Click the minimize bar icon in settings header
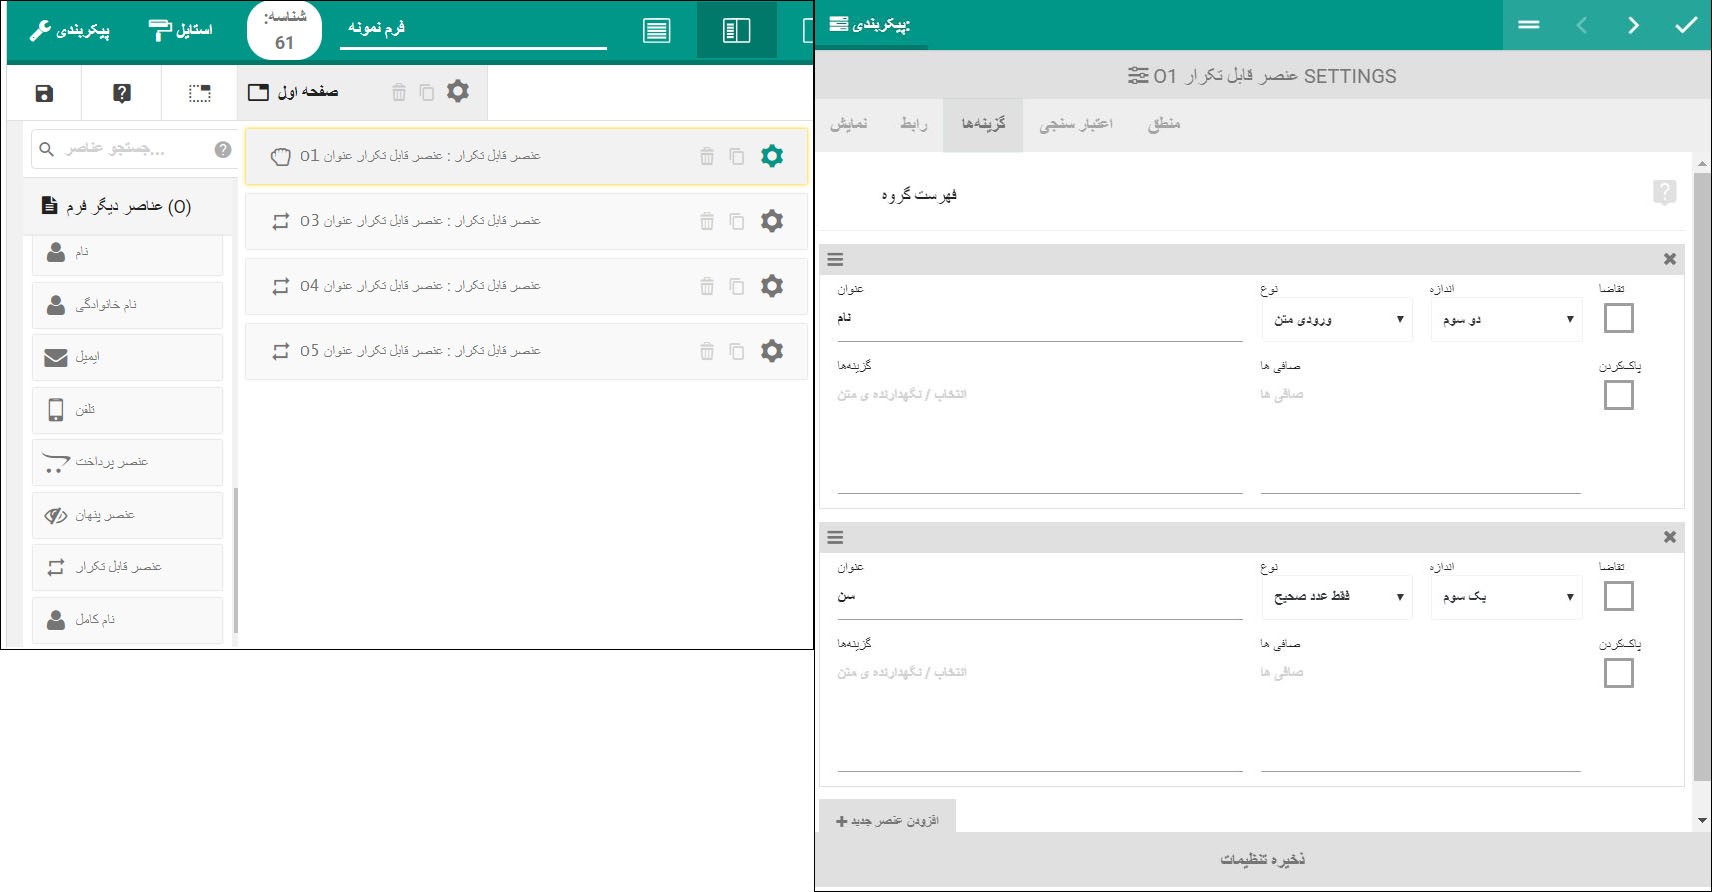Viewport: 1712px width, 892px height. tap(1529, 25)
